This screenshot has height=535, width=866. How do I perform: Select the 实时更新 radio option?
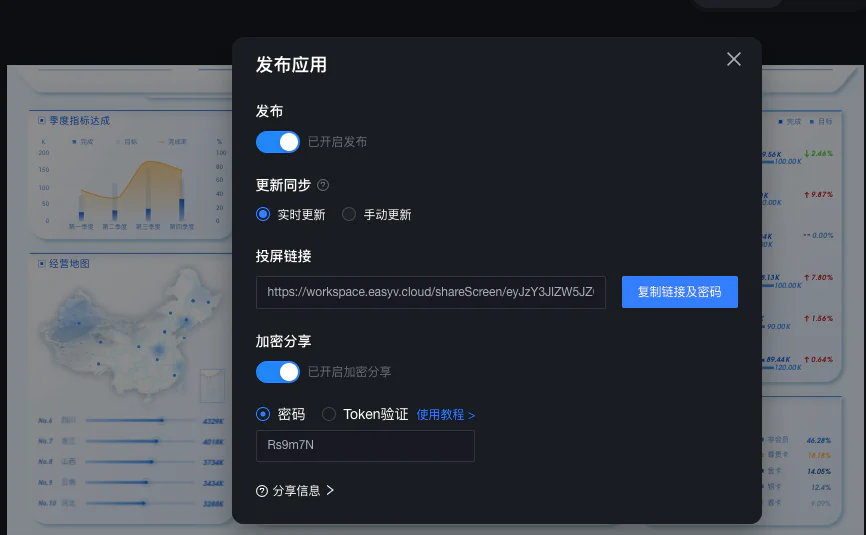coord(263,214)
